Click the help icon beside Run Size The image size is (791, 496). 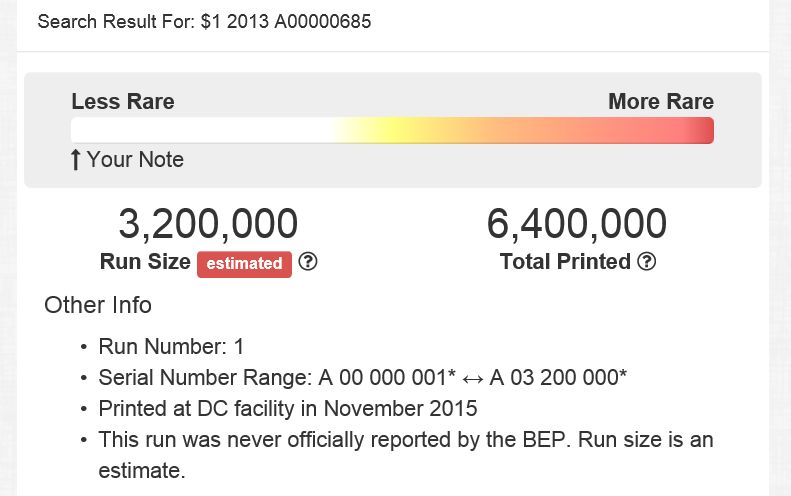click(308, 262)
